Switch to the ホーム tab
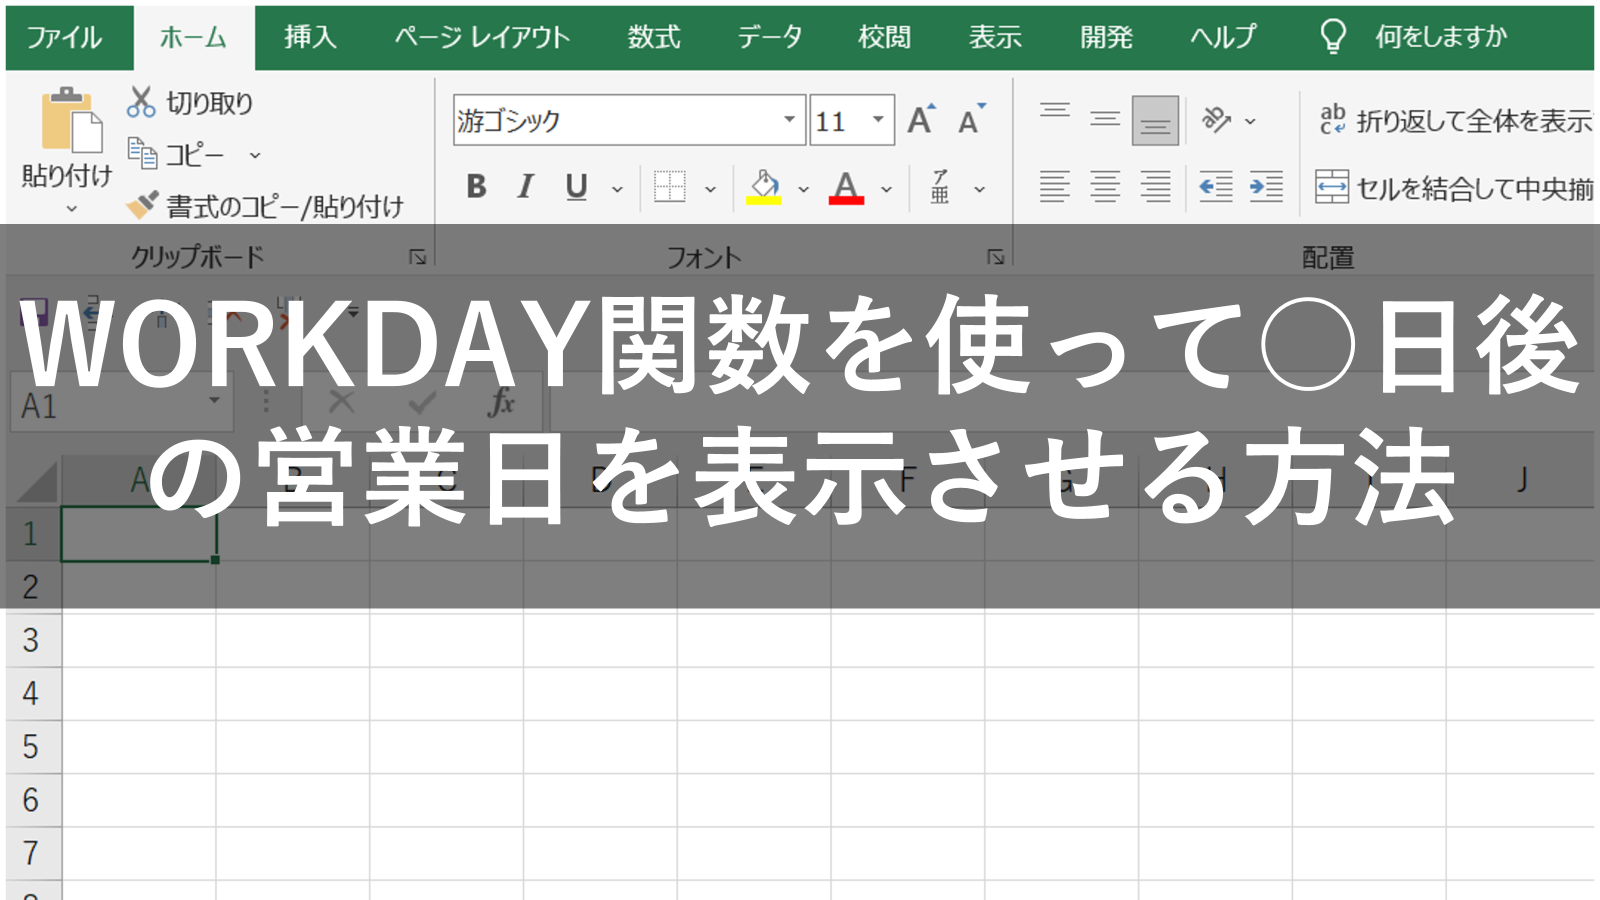The height and width of the screenshot is (900, 1600). (x=194, y=38)
